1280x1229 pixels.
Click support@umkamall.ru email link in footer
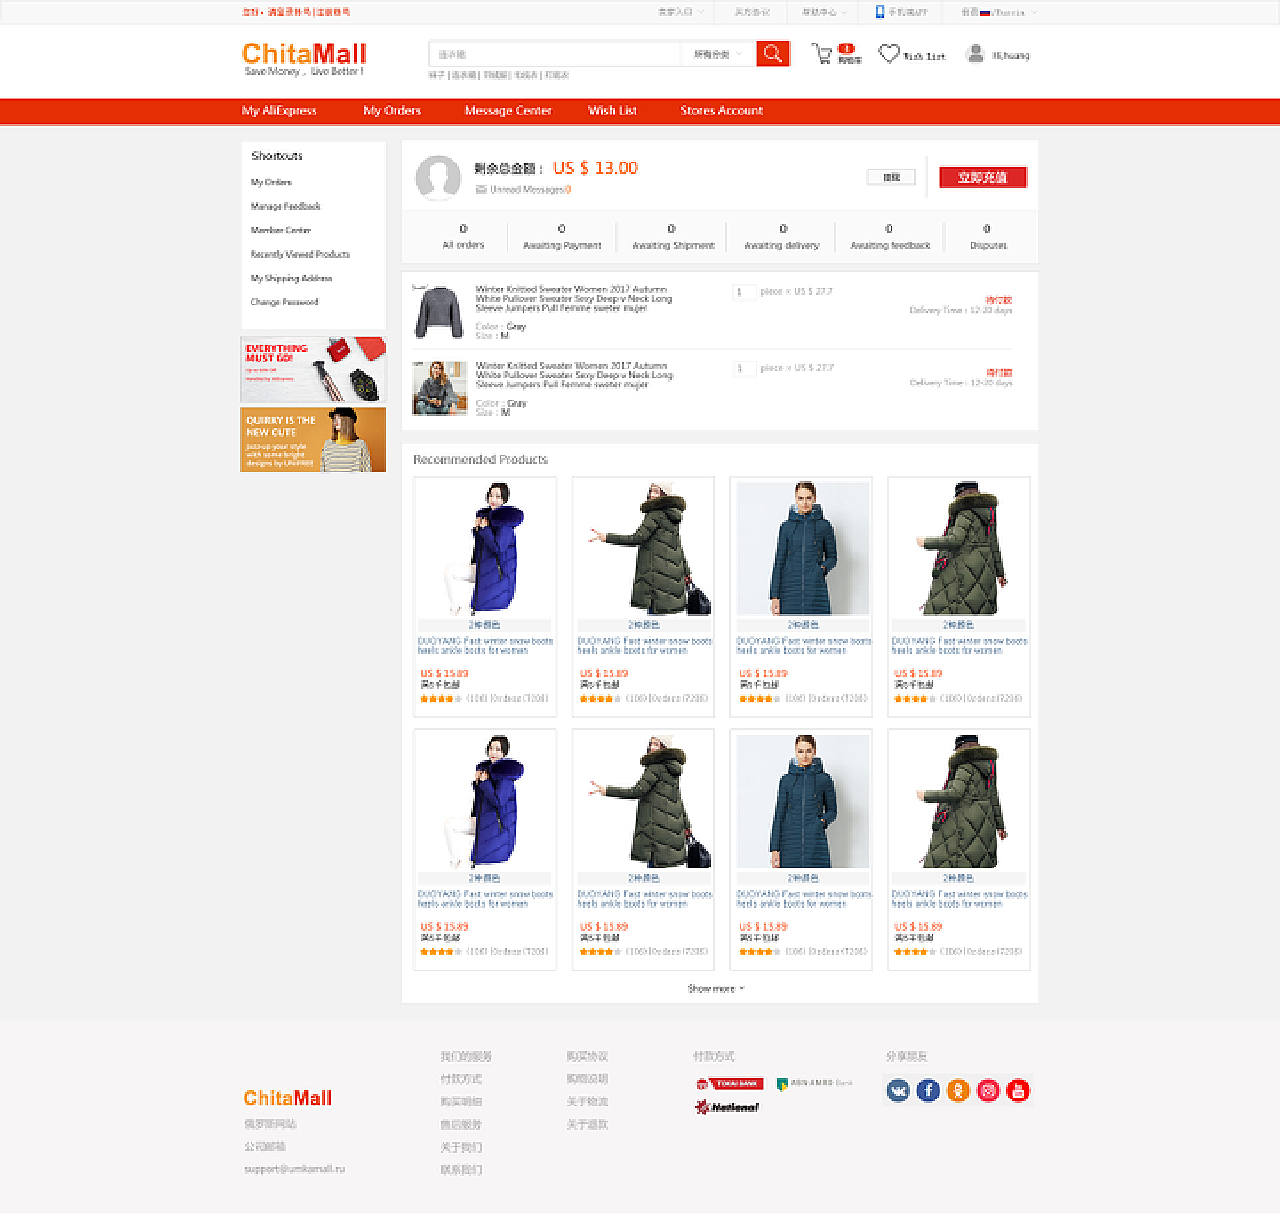(x=294, y=1169)
